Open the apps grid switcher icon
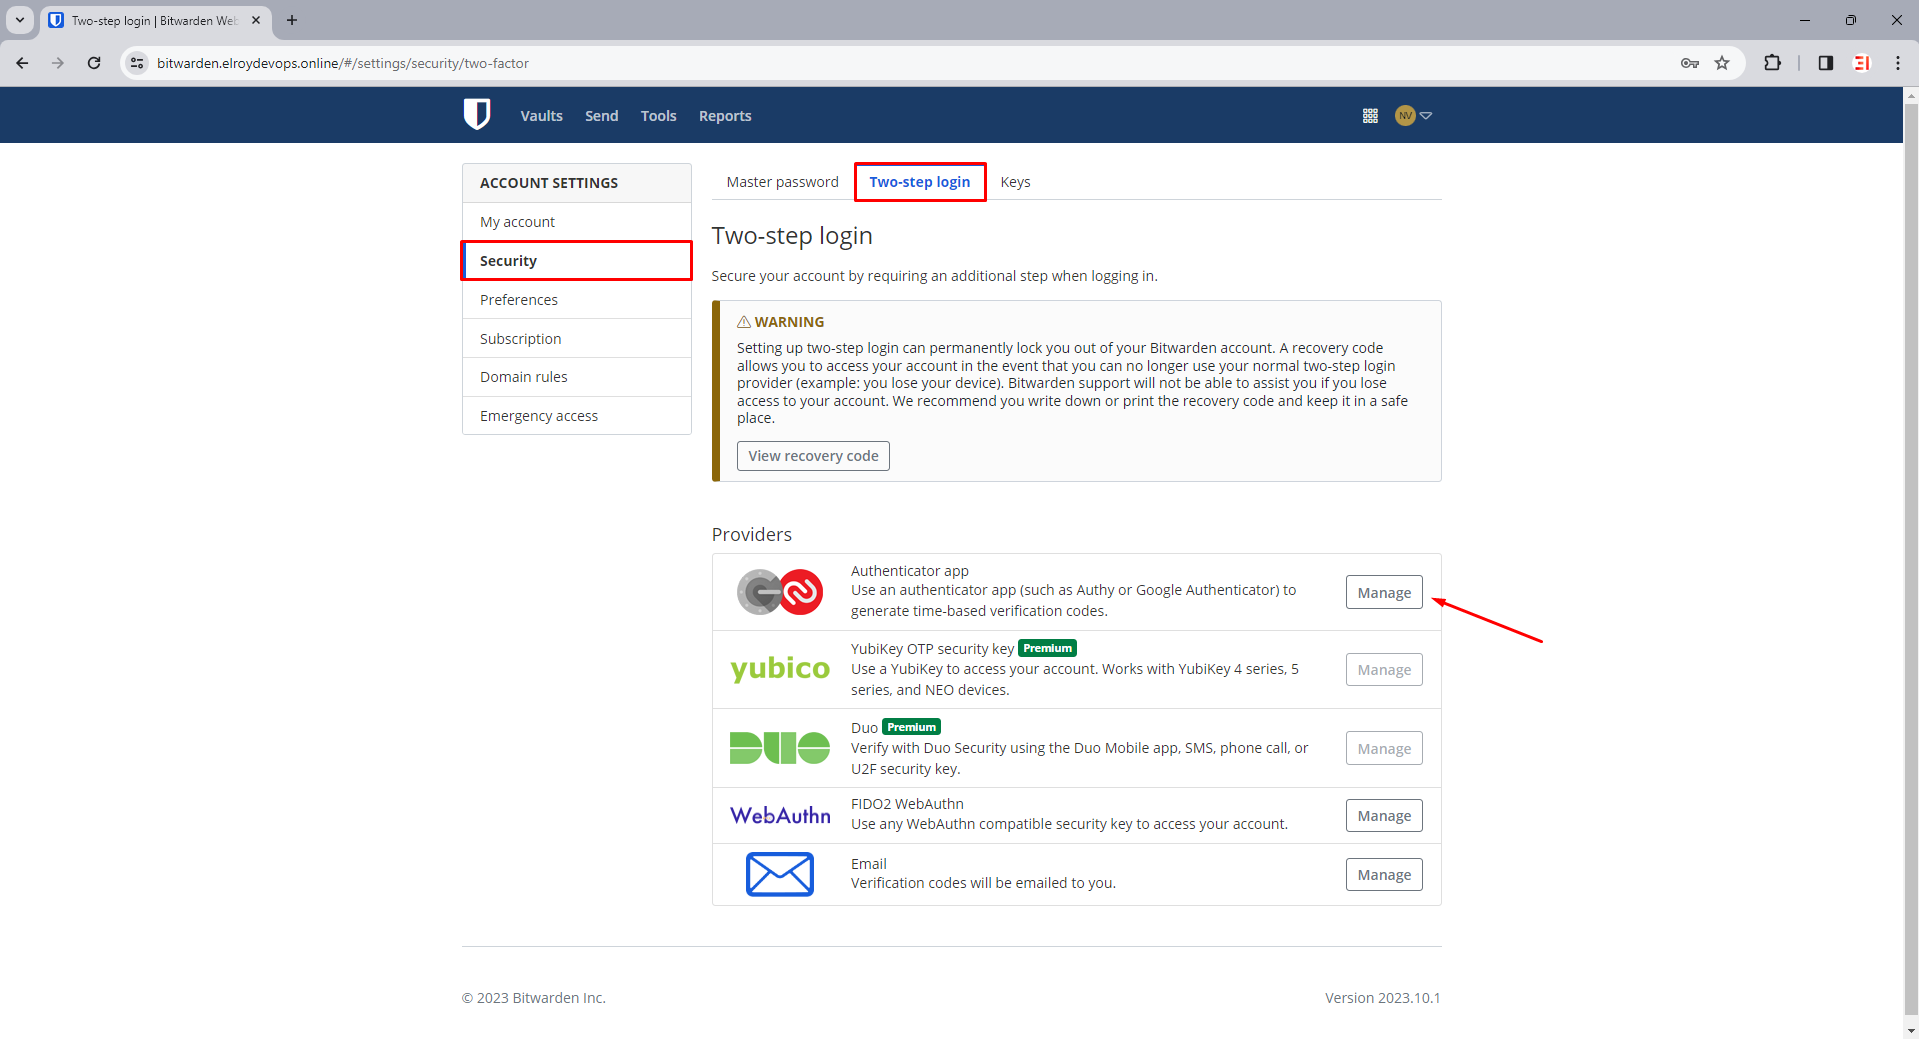 click(x=1370, y=116)
